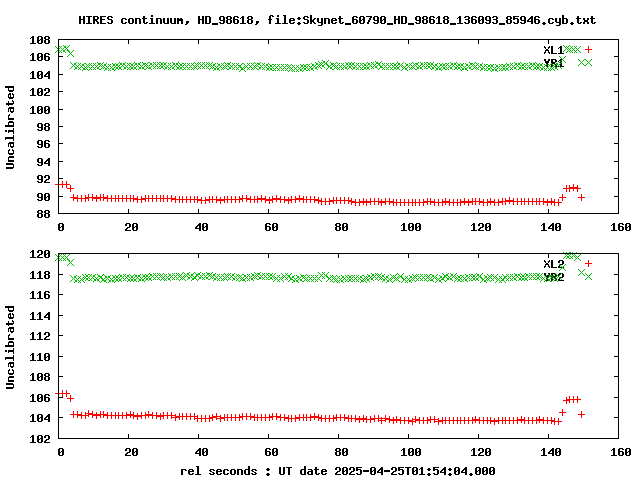Viewport: 640px width, 480px height.
Task: Select the YR2 legend label
Action: (553, 277)
